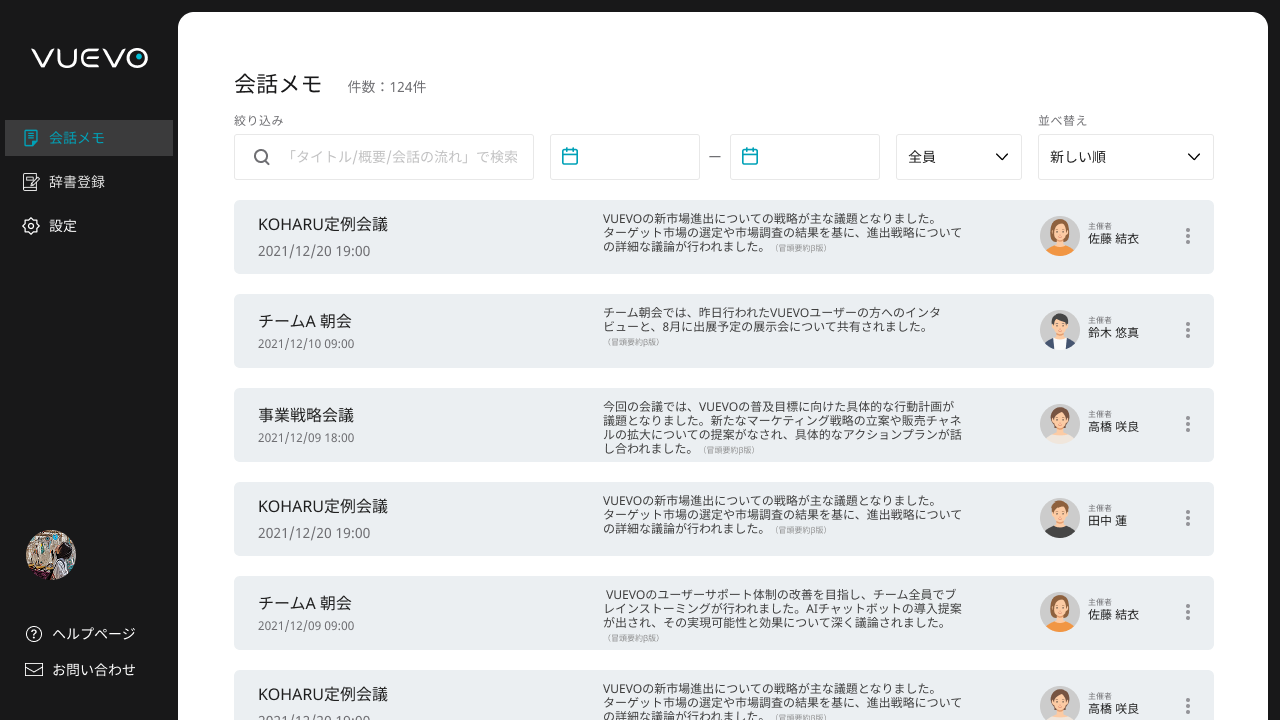1280x720 pixels.
Task: Open more options for 事業戦略会議 row
Action: tap(1188, 424)
